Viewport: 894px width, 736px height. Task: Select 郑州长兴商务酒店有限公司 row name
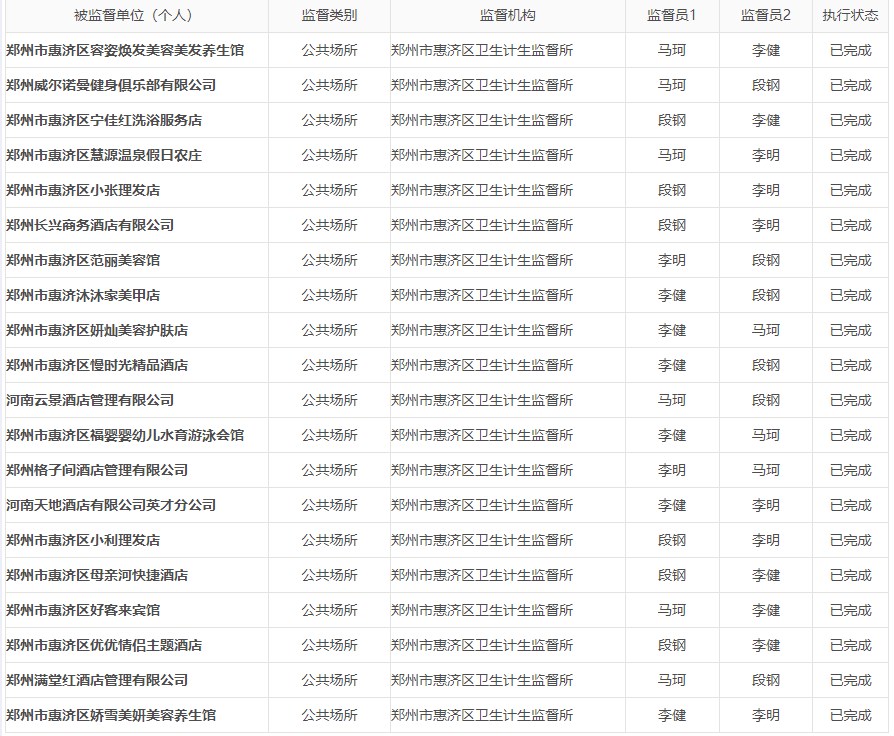click(90, 225)
